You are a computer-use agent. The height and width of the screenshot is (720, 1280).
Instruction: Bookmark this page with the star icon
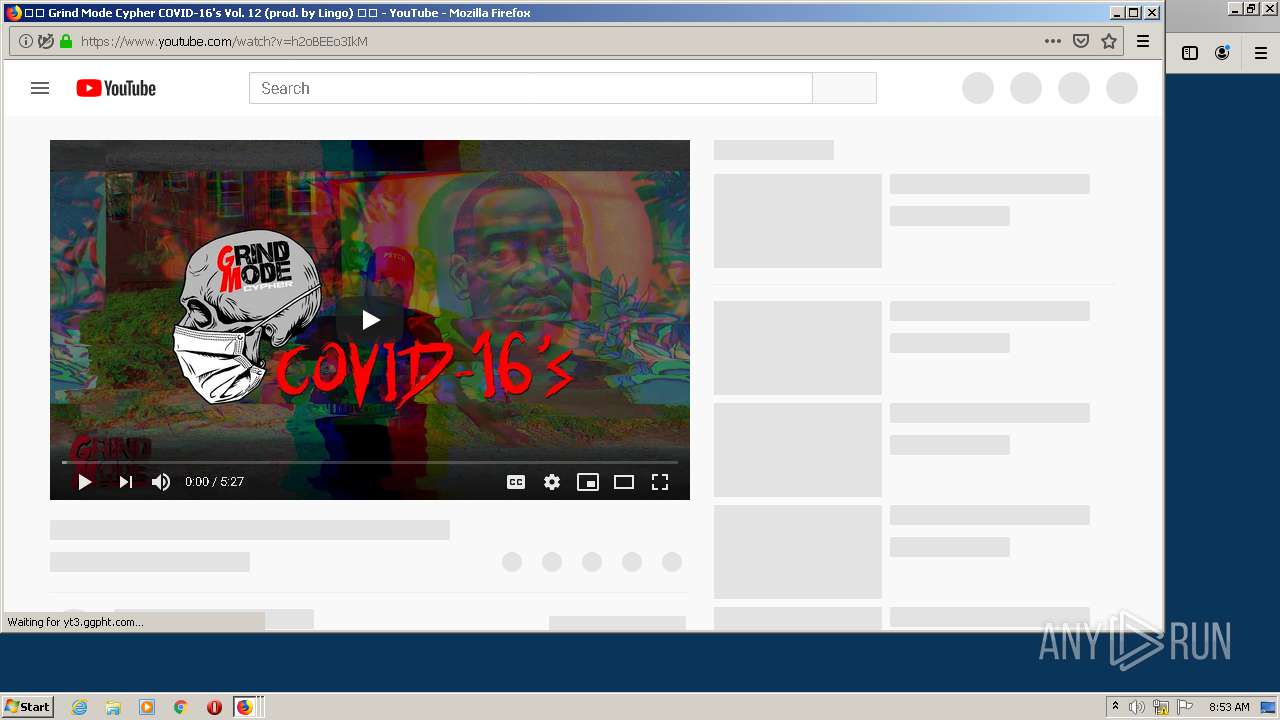pyautogui.click(x=1108, y=41)
